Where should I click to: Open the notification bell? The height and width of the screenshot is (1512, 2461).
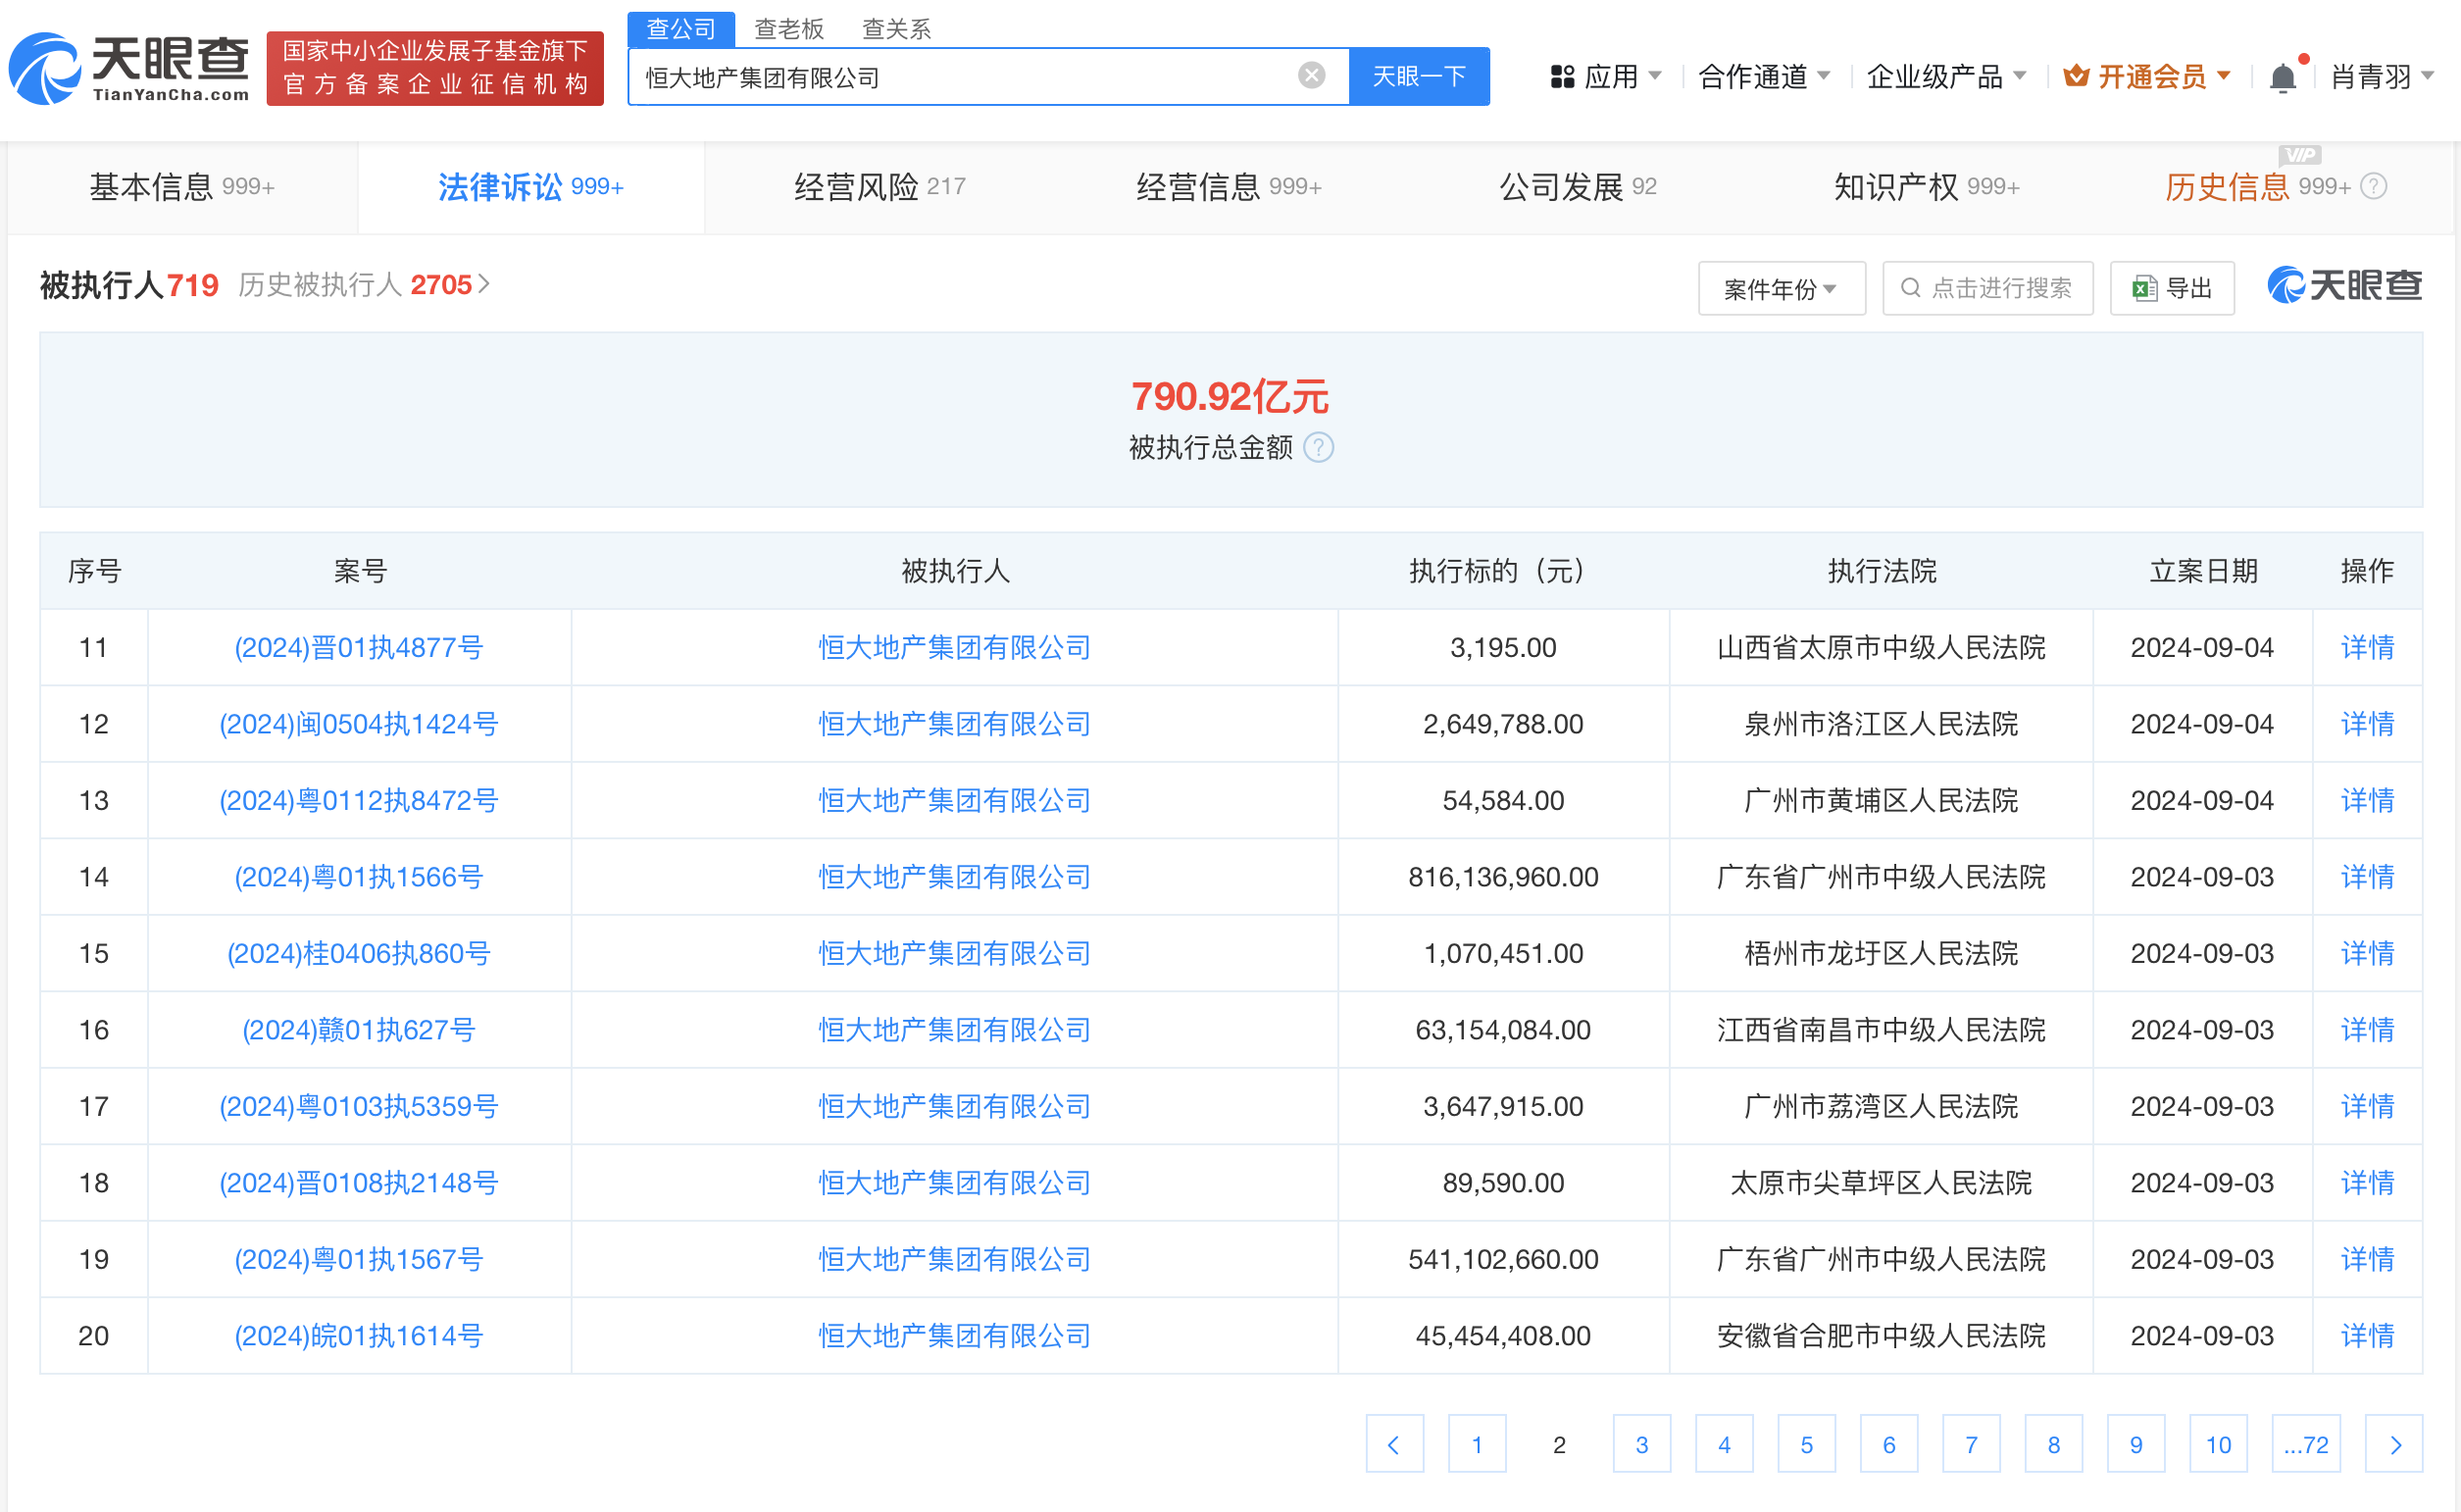pyautogui.click(x=2283, y=76)
